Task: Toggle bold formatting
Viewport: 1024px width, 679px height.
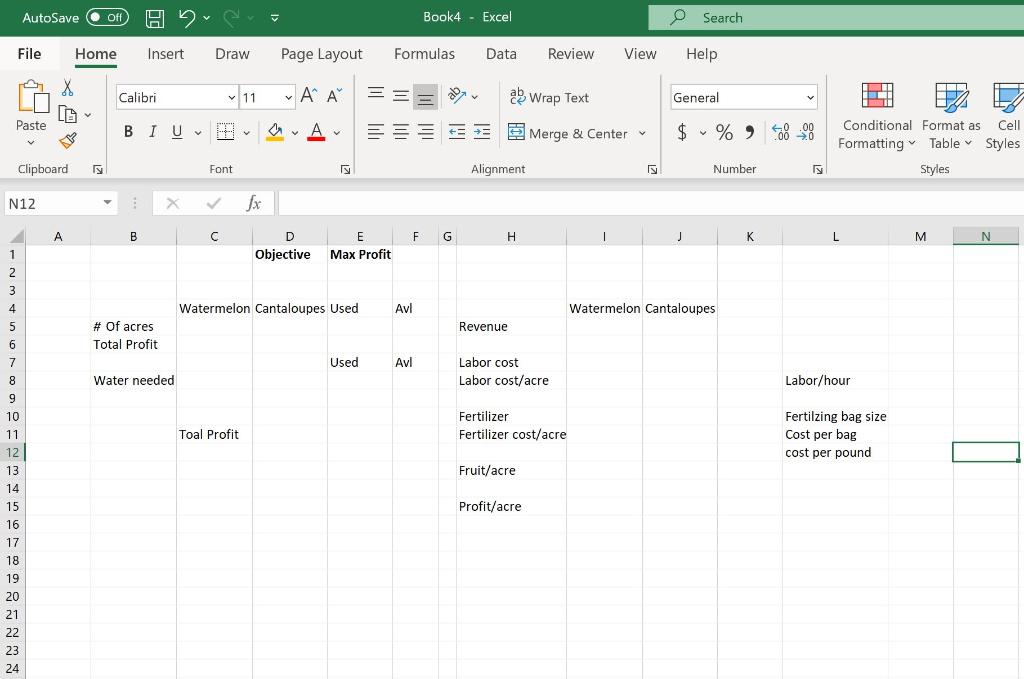Action: 128,131
